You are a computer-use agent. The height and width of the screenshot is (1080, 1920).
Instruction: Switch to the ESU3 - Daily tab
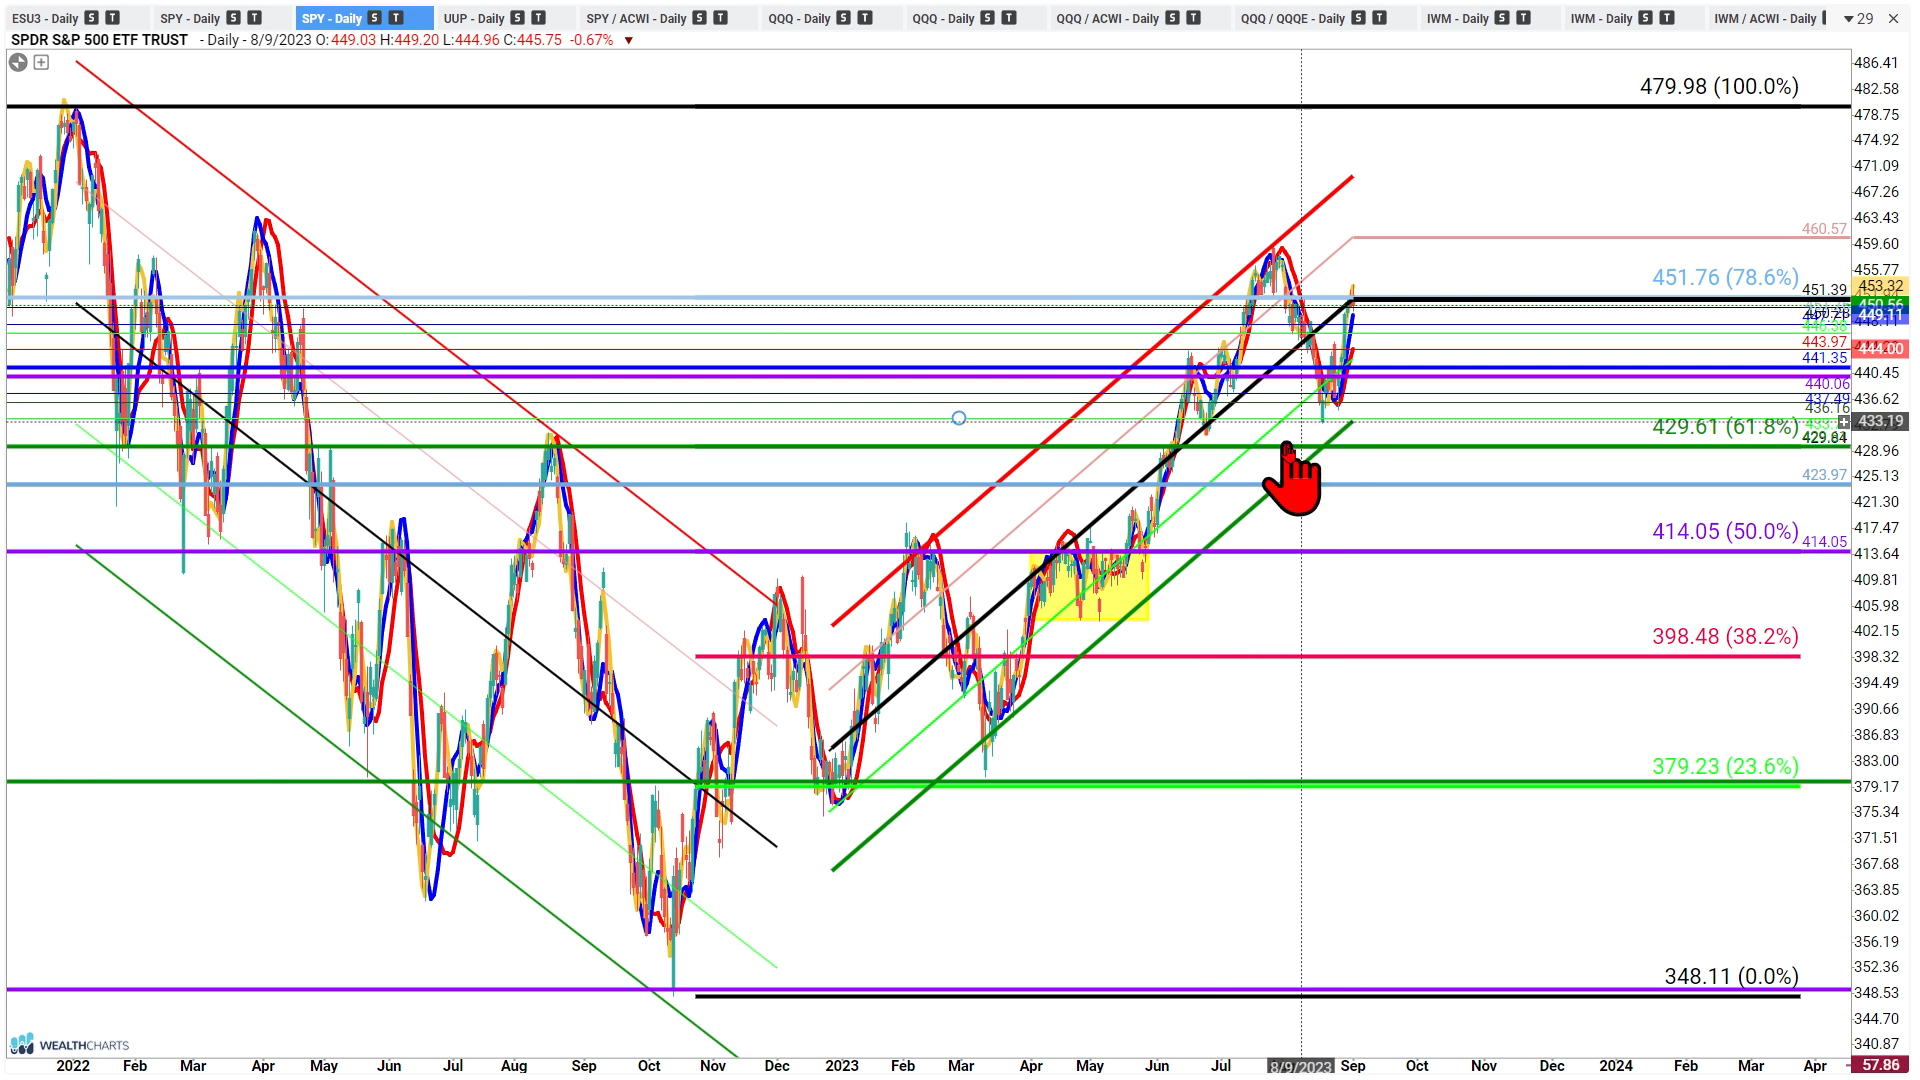[45, 18]
